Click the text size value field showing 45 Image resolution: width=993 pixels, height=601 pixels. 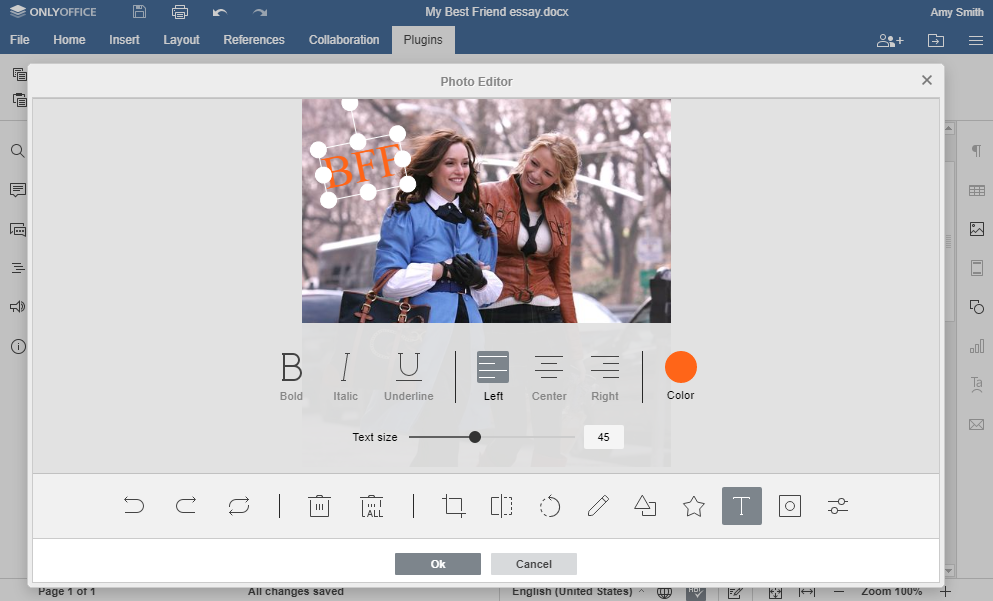(604, 437)
